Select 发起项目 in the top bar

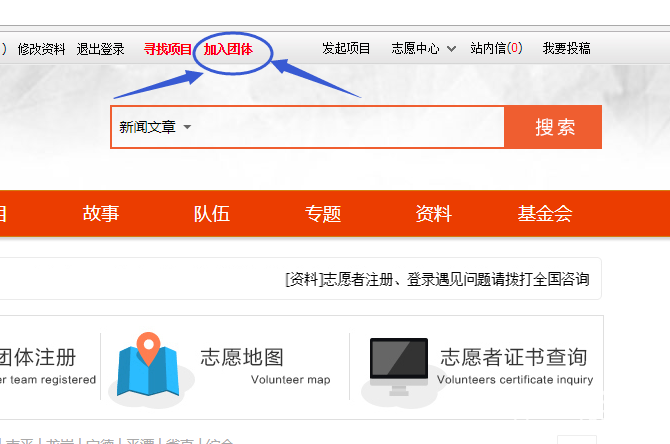click(x=346, y=48)
